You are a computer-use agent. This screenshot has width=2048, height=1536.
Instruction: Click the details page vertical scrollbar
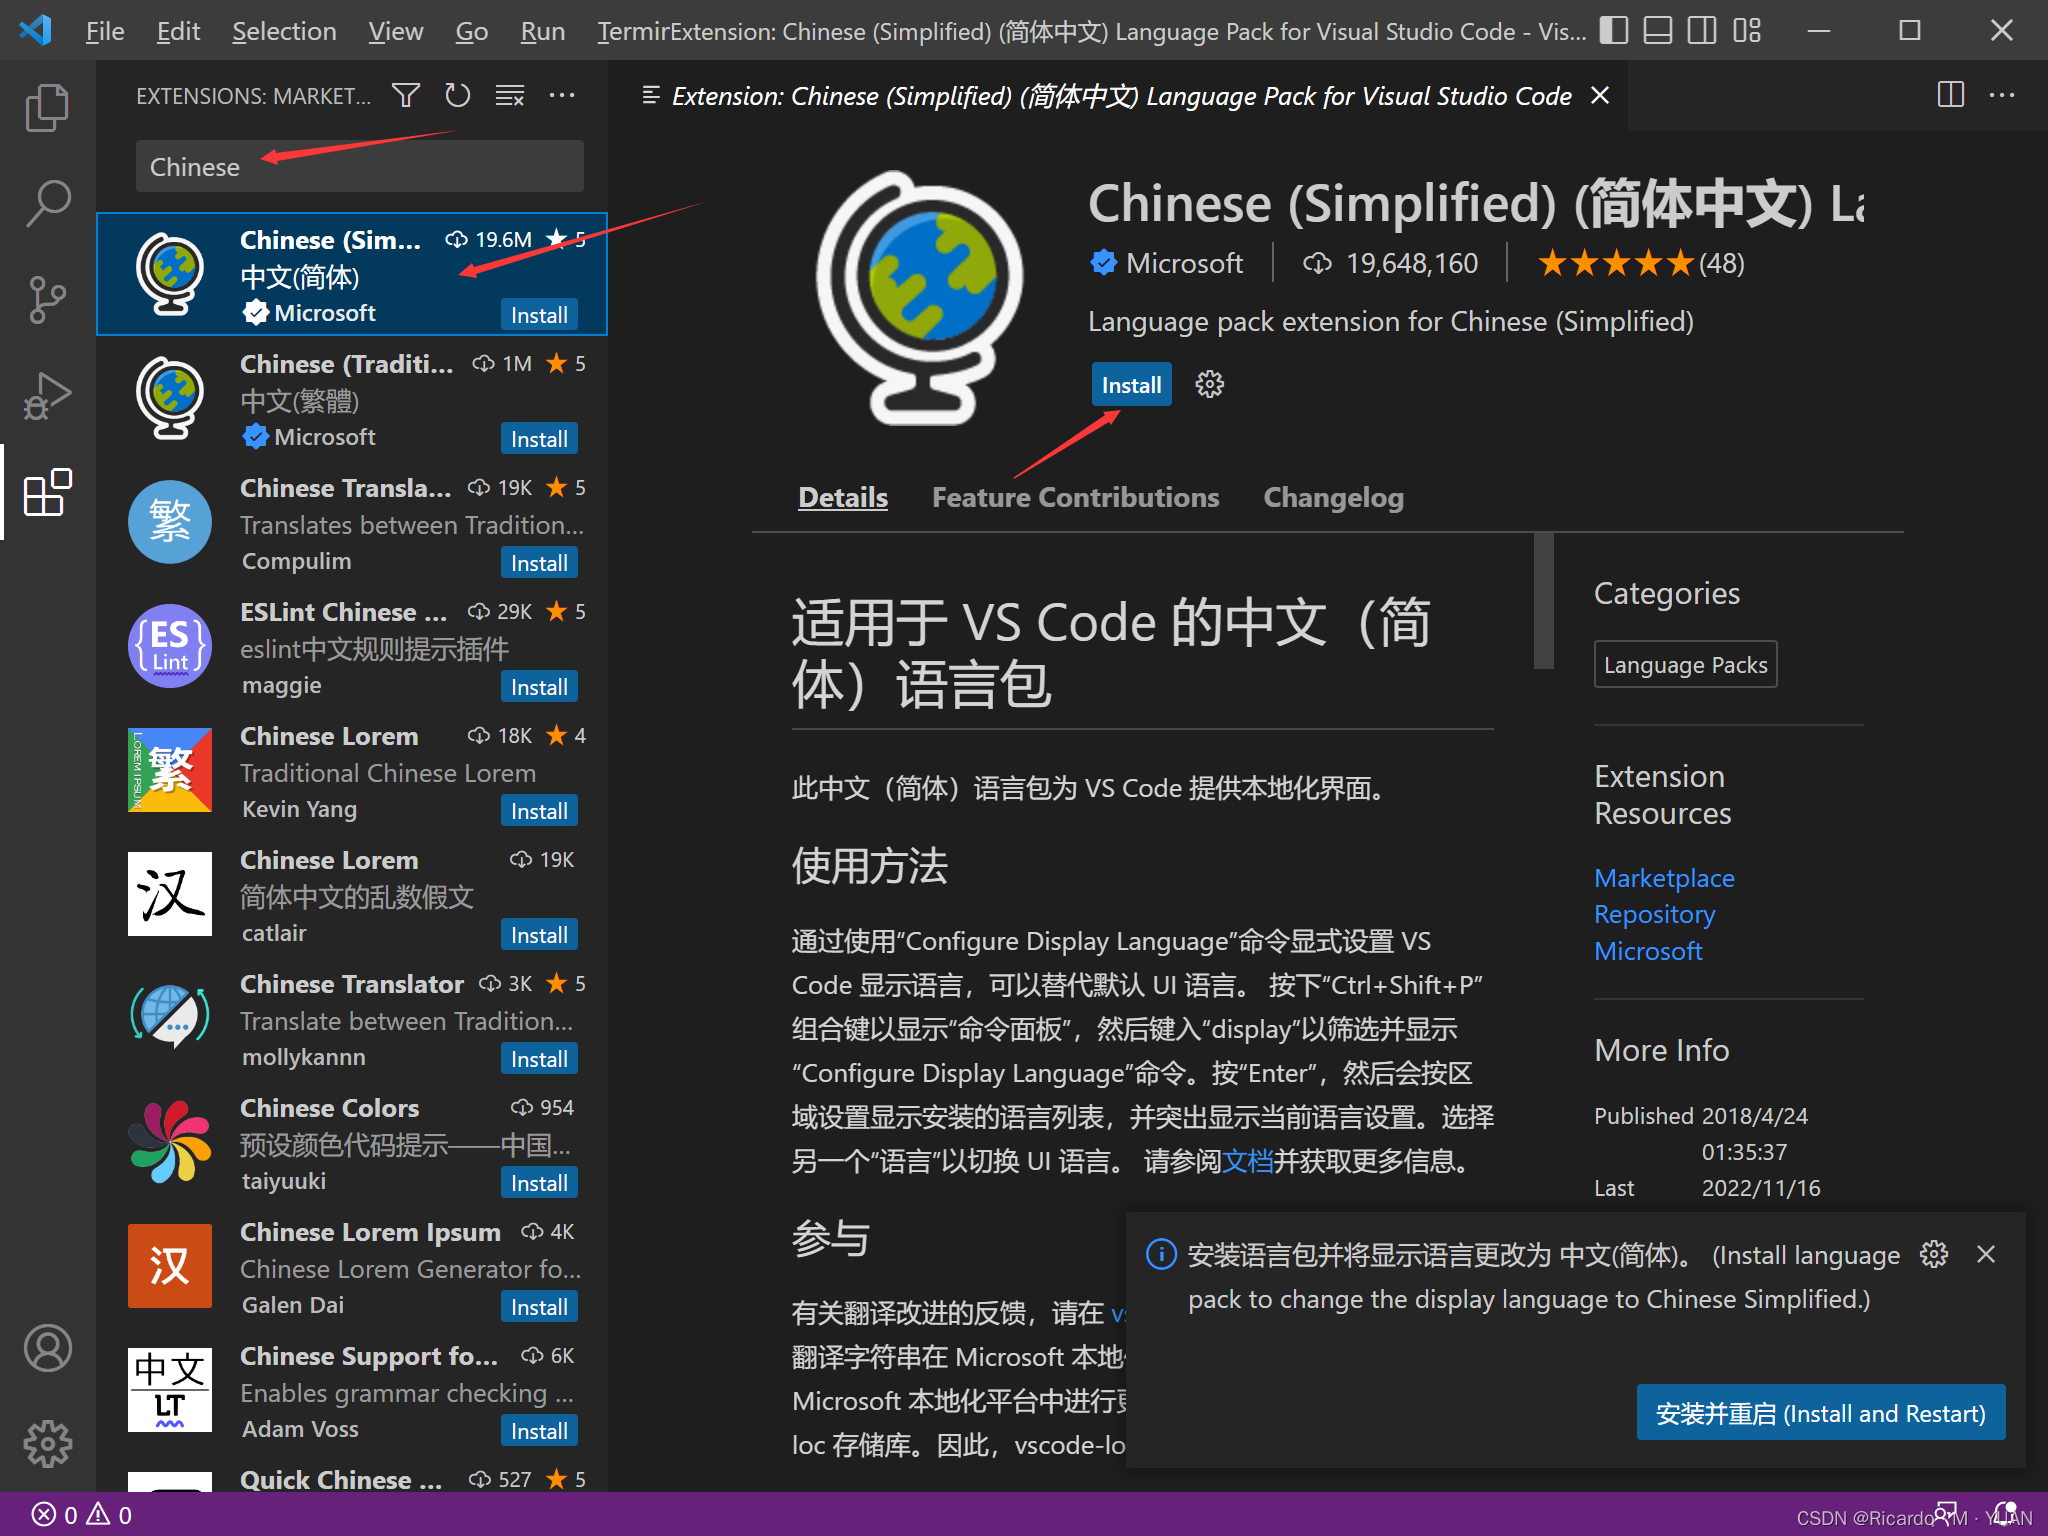pyautogui.click(x=1543, y=602)
